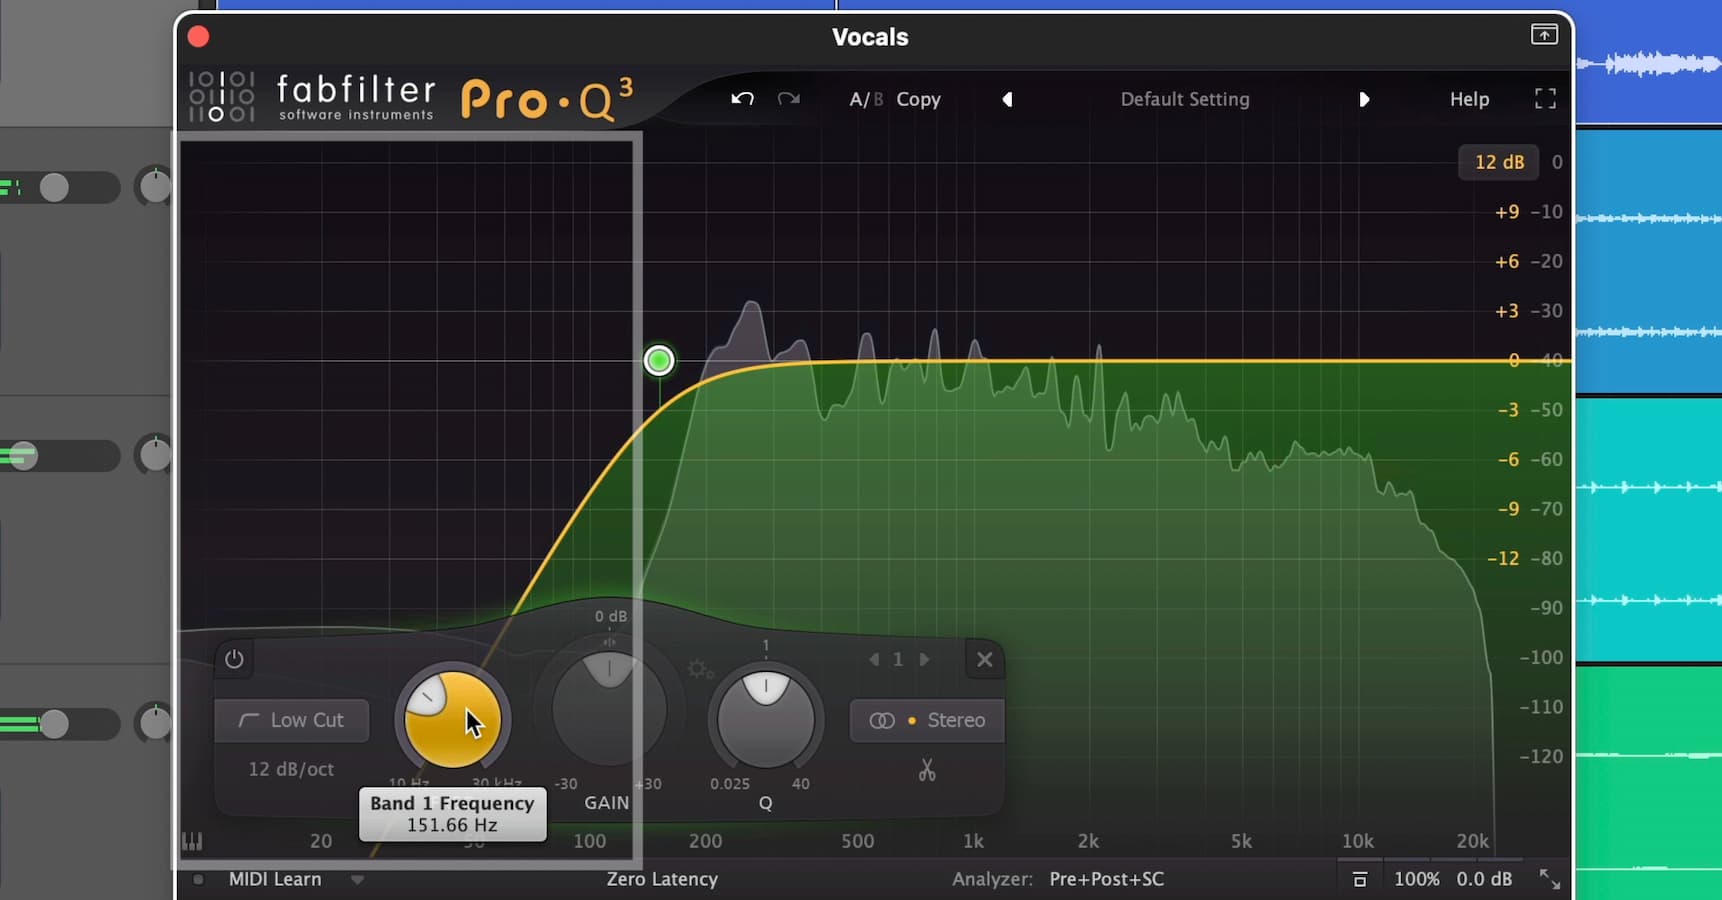The width and height of the screenshot is (1722, 900).
Task: Click the undo arrow in Pro-Q 3
Action: pyautogui.click(x=742, y=99)
